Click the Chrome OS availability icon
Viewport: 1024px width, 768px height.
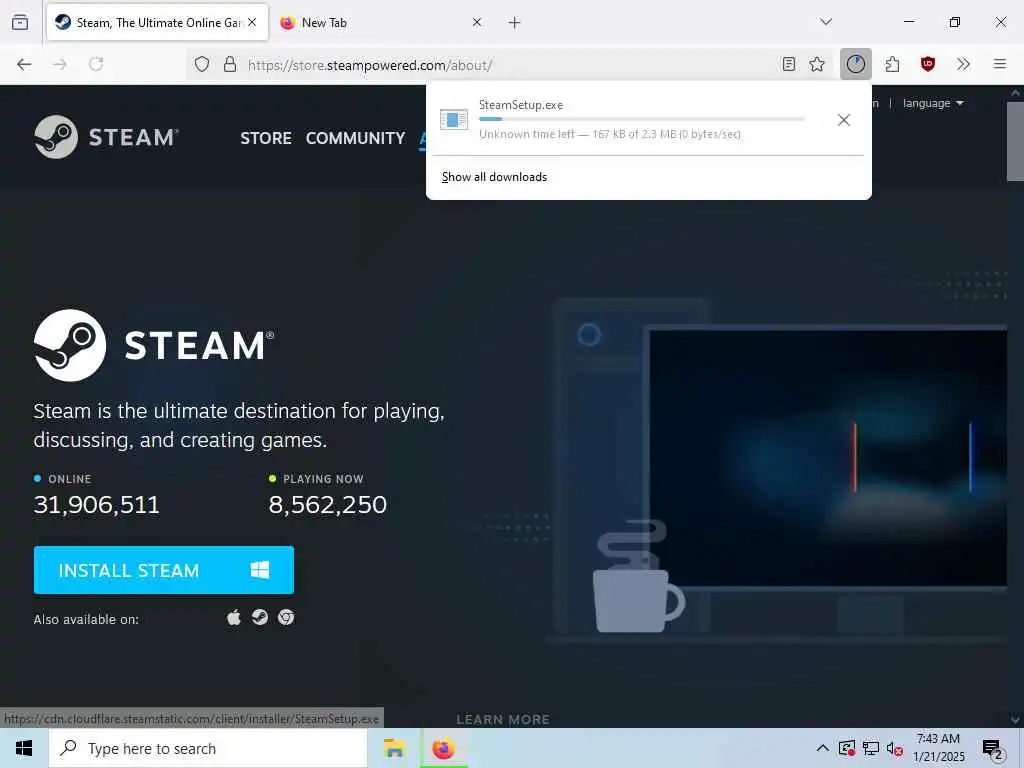click(286, 617)
